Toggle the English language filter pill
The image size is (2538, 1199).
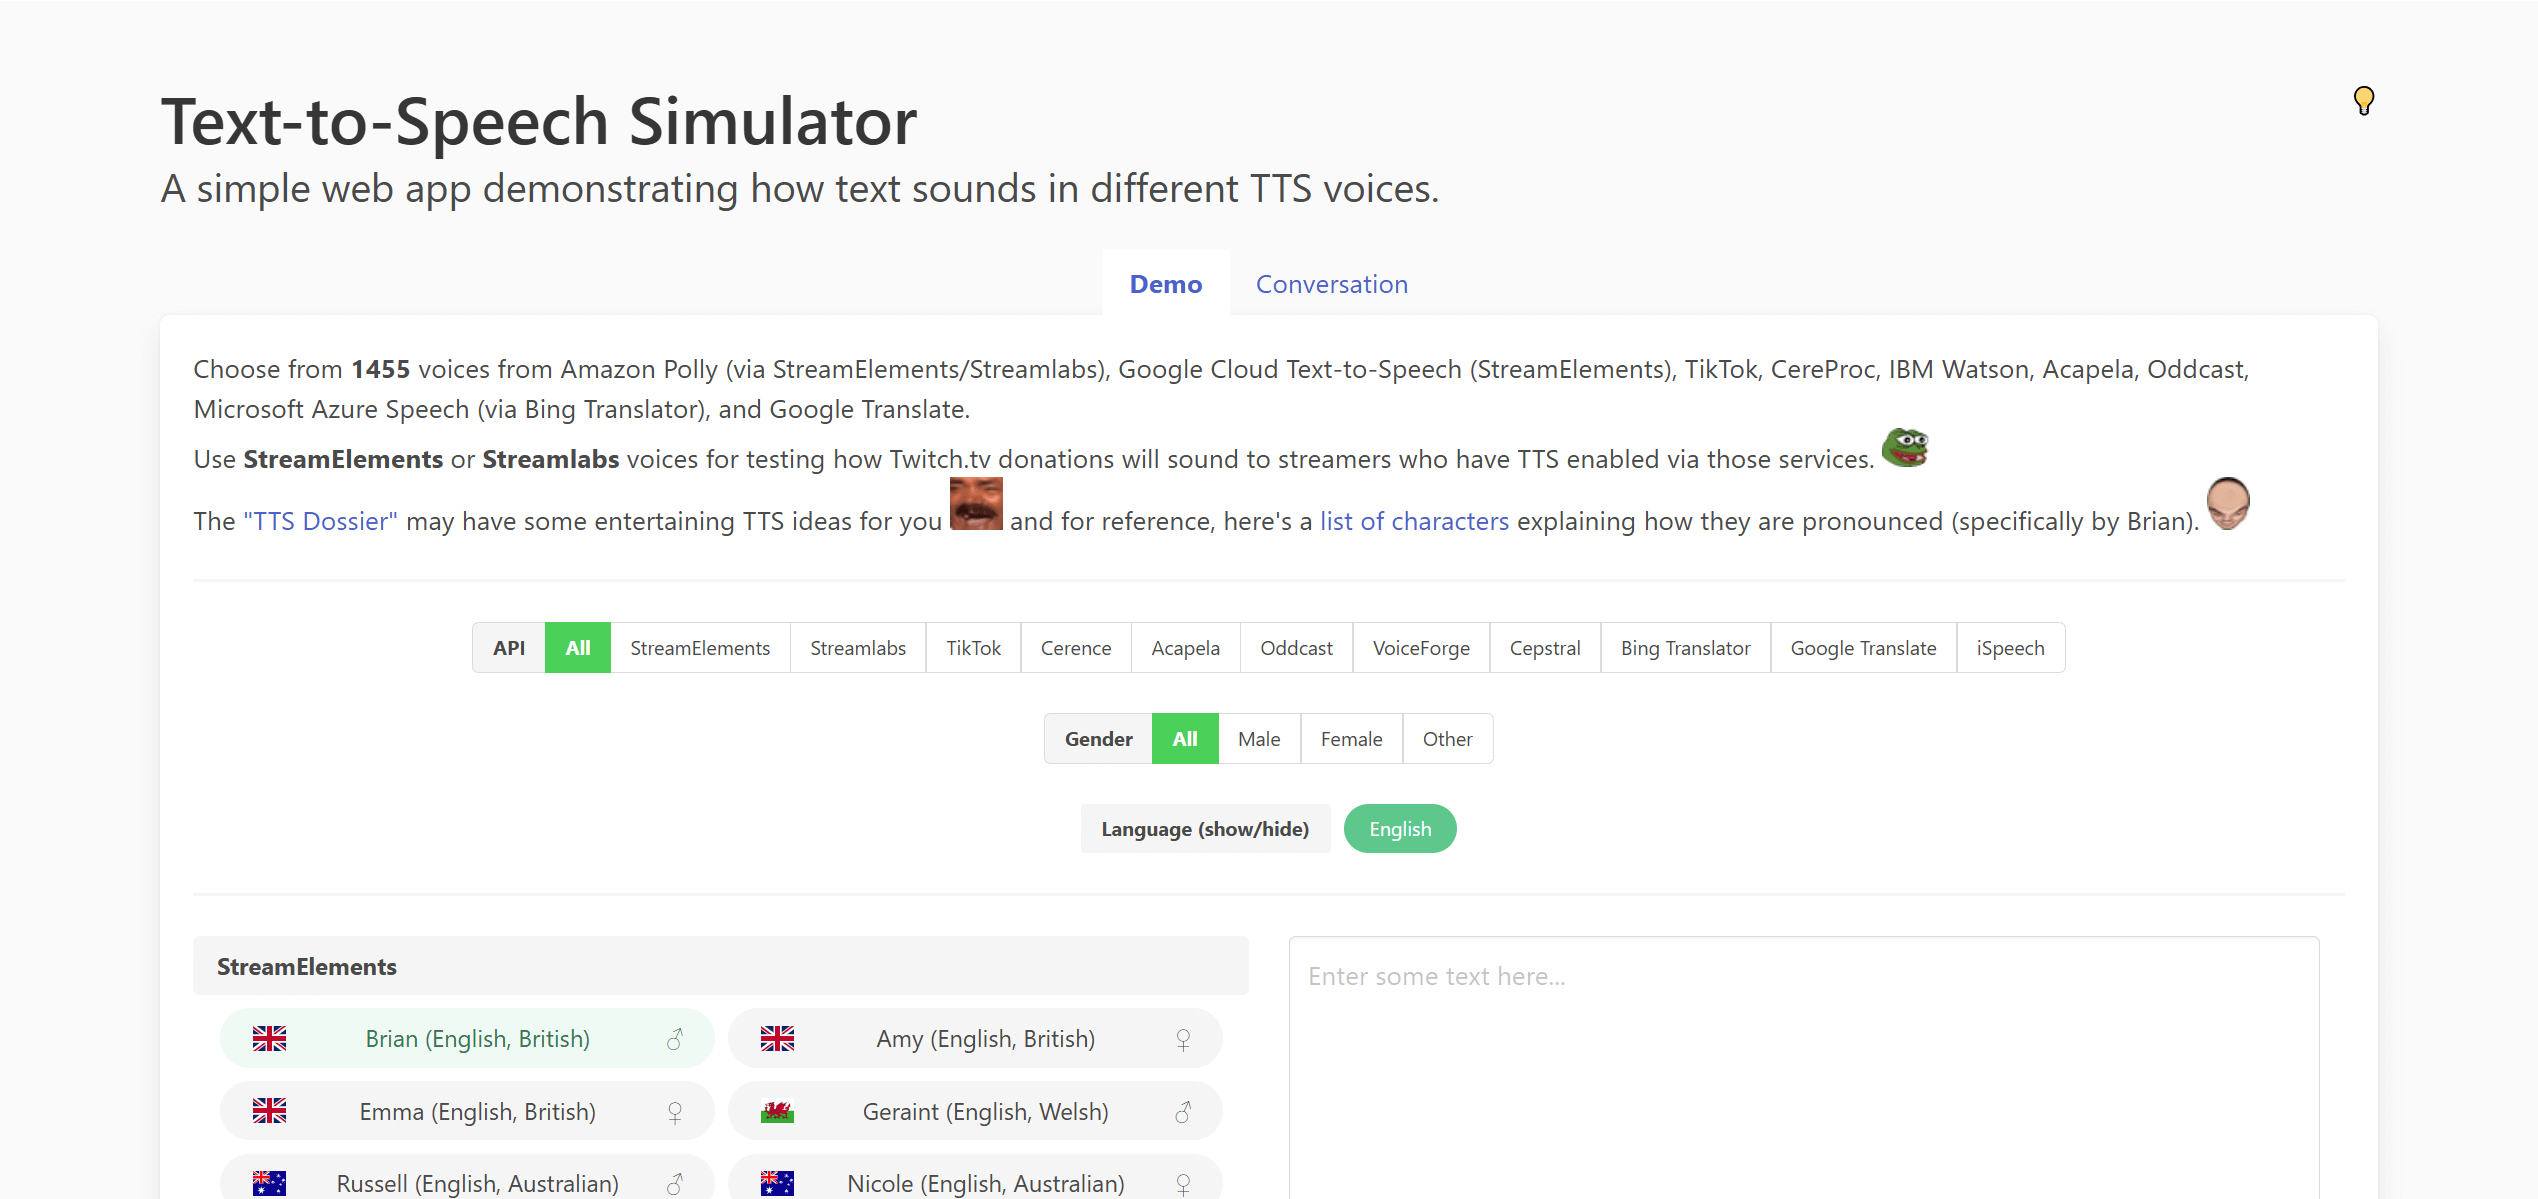tap(1400, 829)
